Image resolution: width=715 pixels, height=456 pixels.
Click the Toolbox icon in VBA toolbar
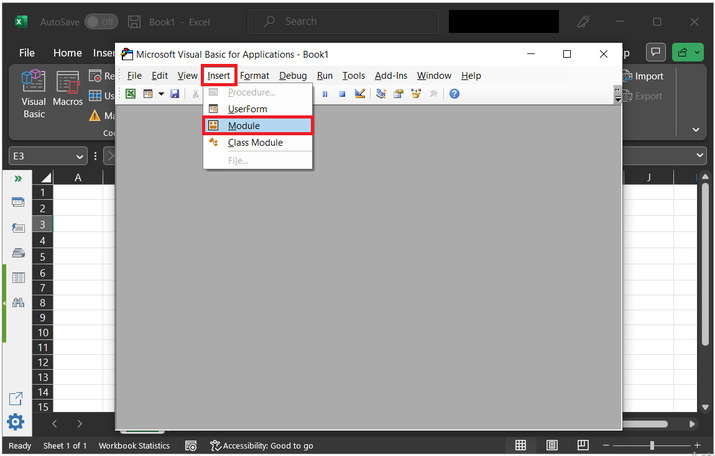point(434,94)
